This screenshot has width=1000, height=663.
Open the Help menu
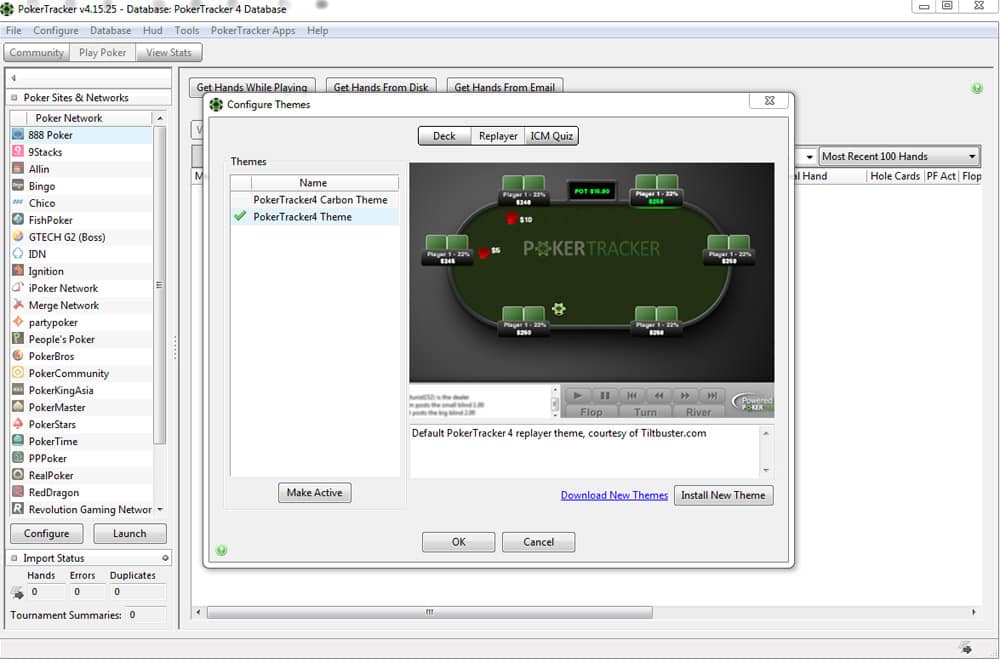[318, 31]
